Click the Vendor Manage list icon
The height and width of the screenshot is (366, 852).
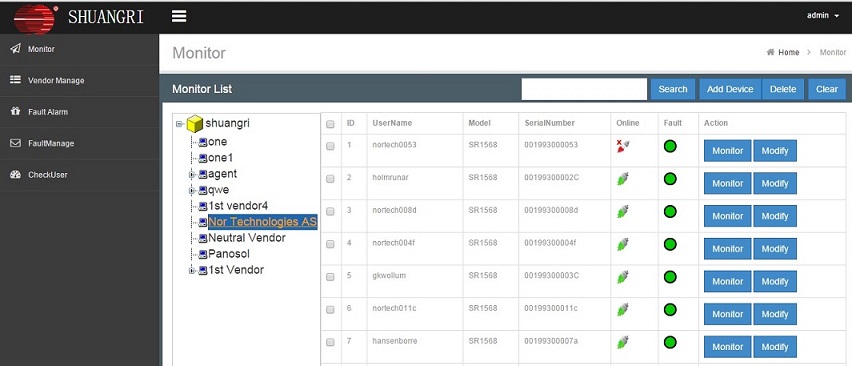coord(15,80)
